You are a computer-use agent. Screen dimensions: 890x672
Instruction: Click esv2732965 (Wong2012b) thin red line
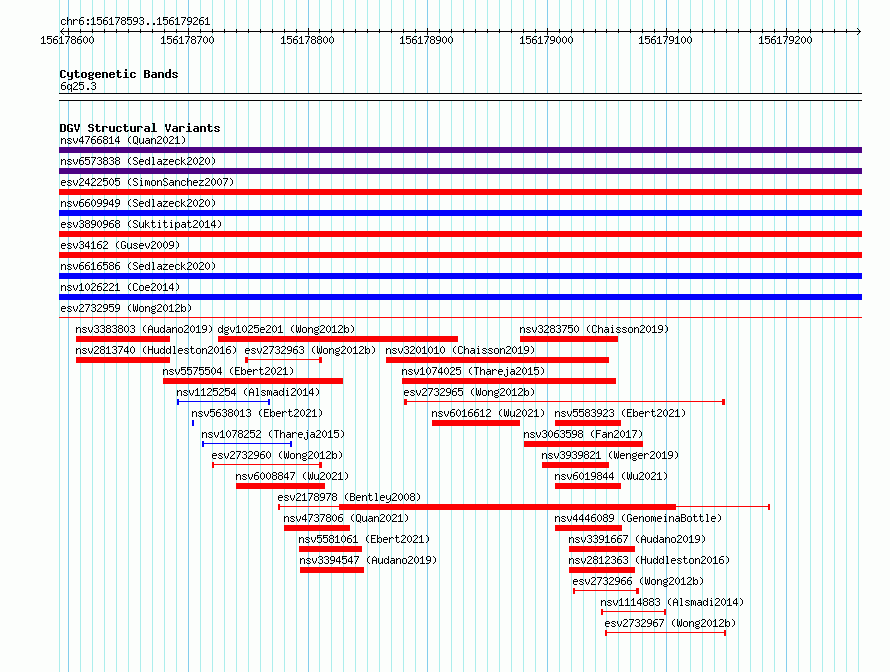564,402
